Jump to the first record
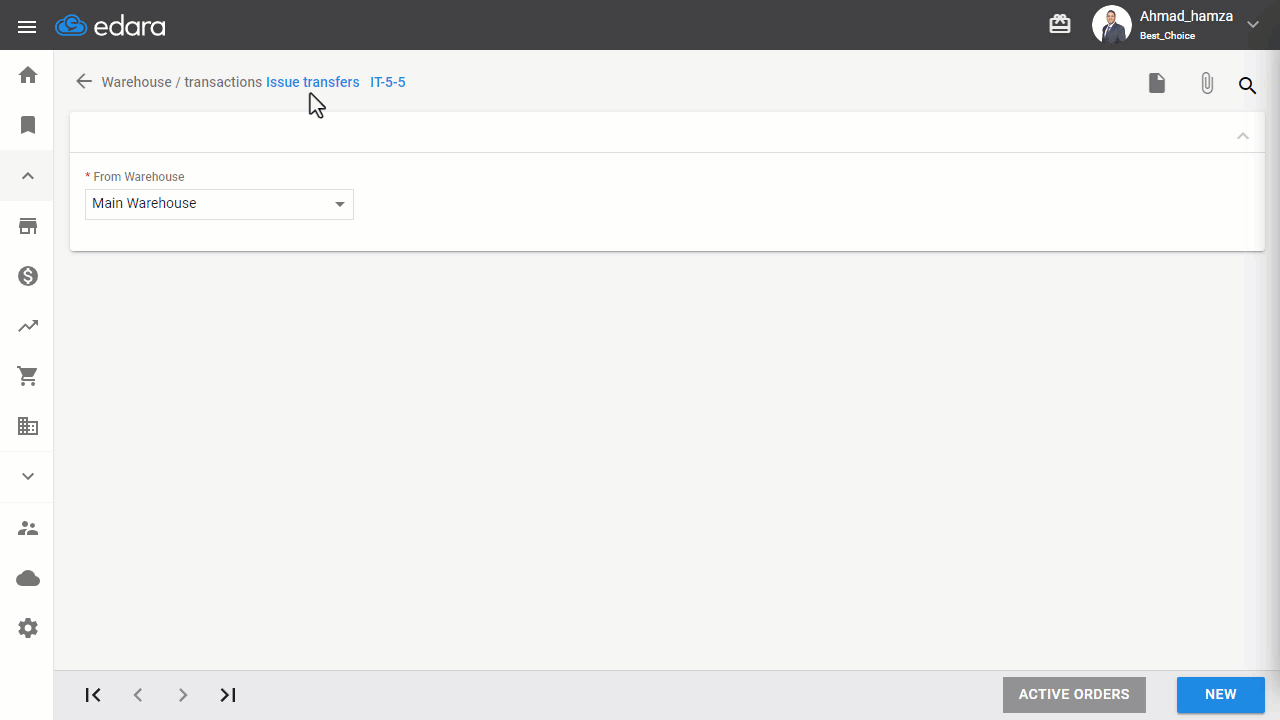The width and height of the screenshot is (1280, 720). click(93, 695)
